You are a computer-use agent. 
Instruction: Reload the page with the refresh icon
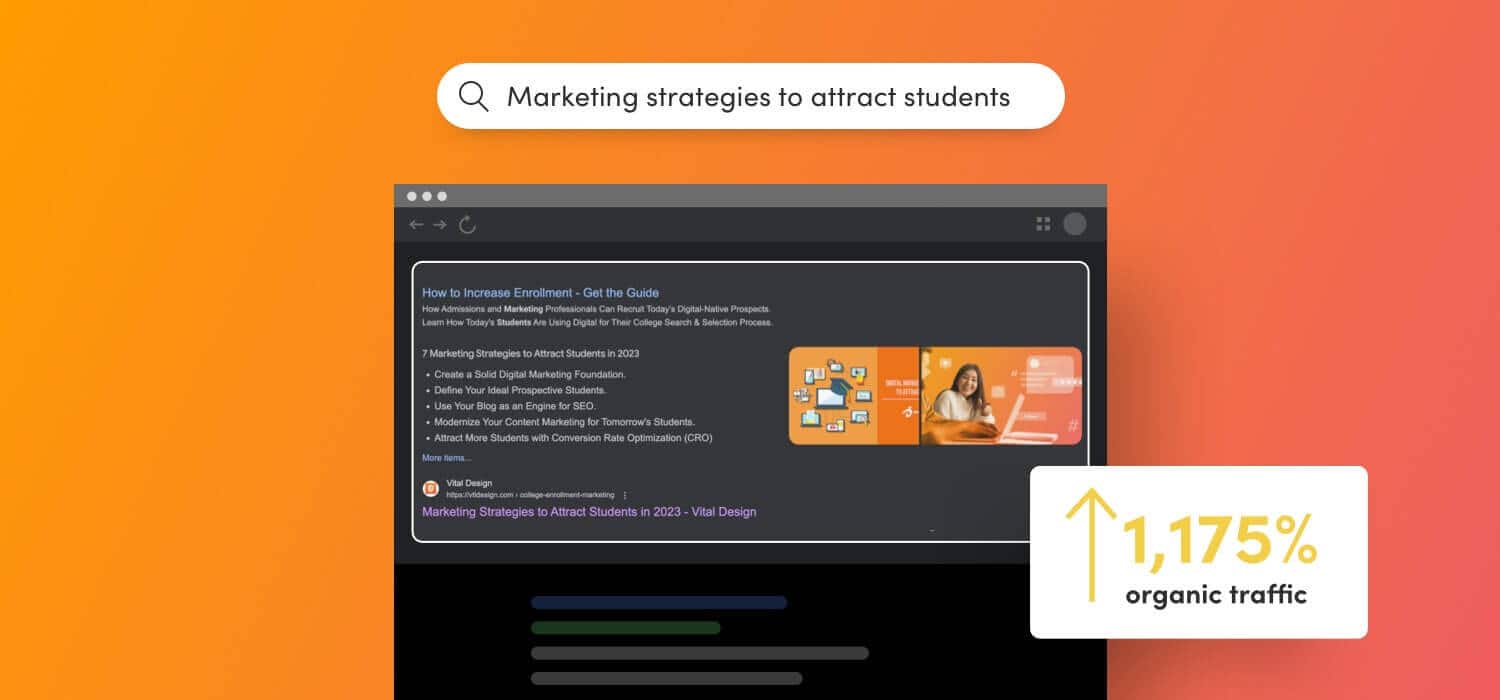pyautogui.click(x=467, y=225)
